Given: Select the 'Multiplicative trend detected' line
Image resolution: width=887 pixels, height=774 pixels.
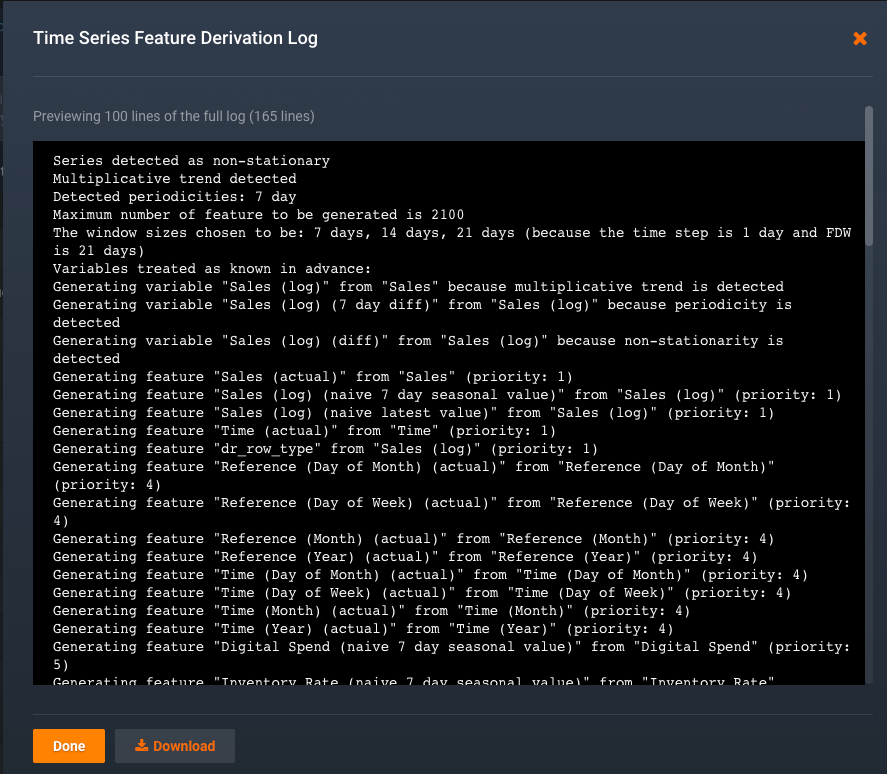Looking at the screenshot, I should [x=174, y=179].
